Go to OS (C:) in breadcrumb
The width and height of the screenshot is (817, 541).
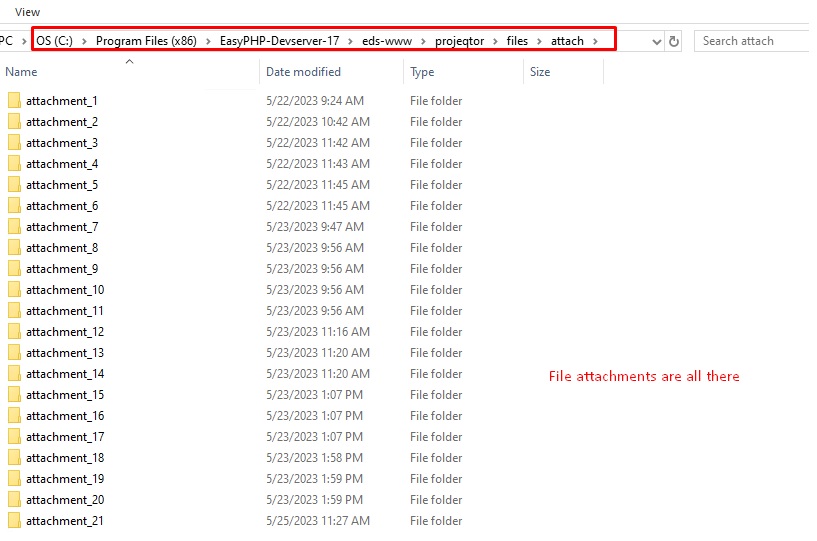(54, 41)
